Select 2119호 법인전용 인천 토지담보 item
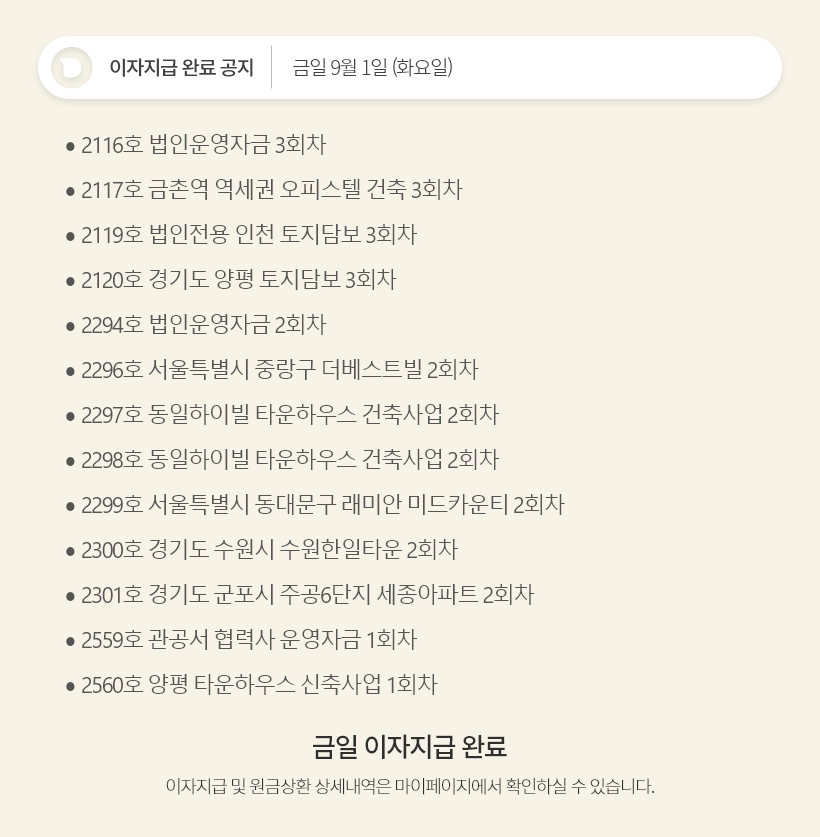 pos(249,234)
